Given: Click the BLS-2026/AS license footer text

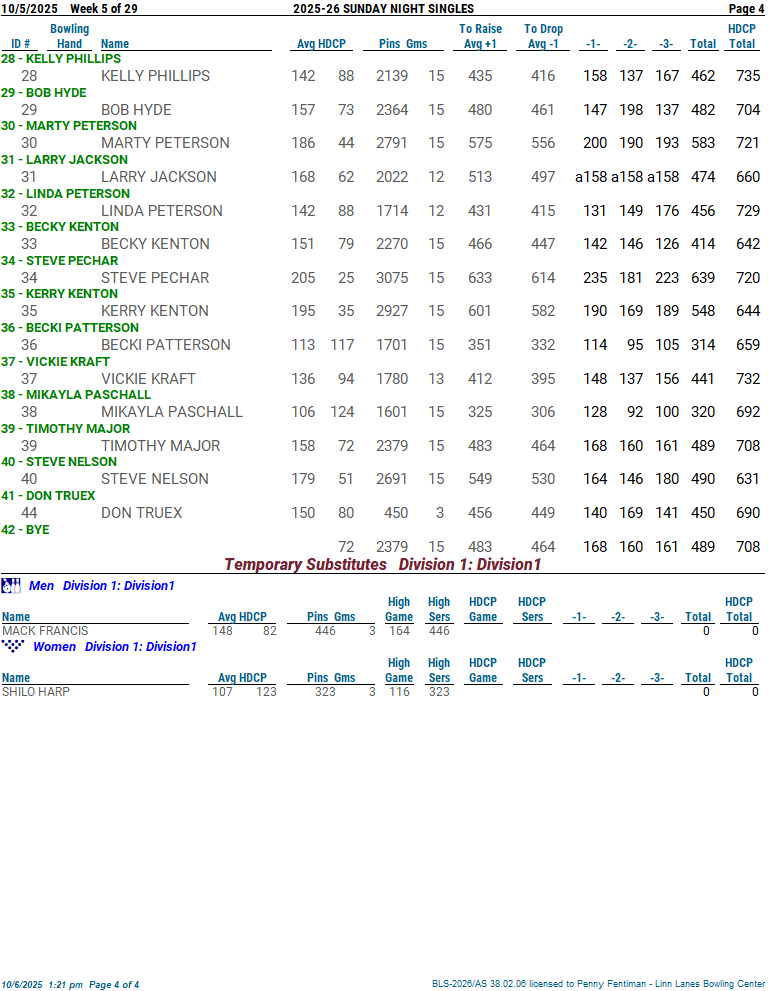Looking at the screenshot, I should coord(598,984).
